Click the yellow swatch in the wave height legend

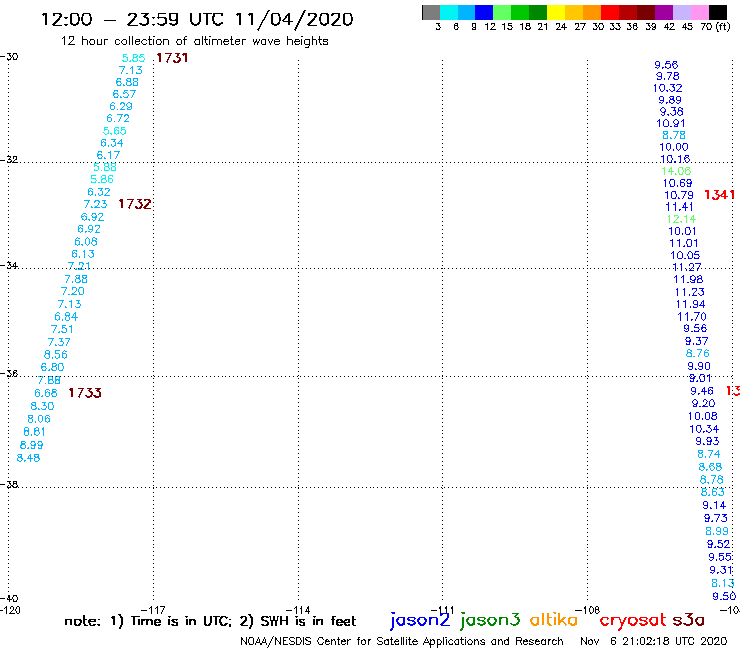coord(556,12)
